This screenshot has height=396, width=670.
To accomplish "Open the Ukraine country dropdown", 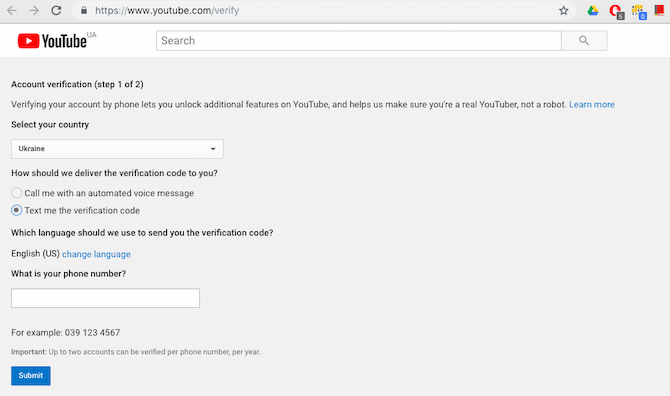I will click(x=117, y=149).
